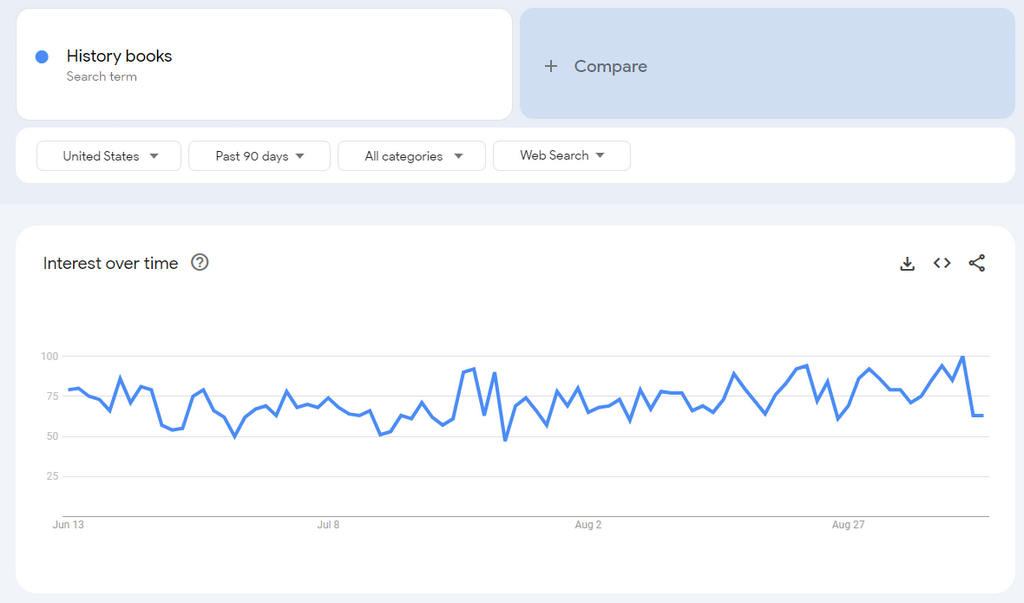The image size is (1024, 603).
Task: Switch focus to the Compare panel
Action: click(x=768, y=63)
